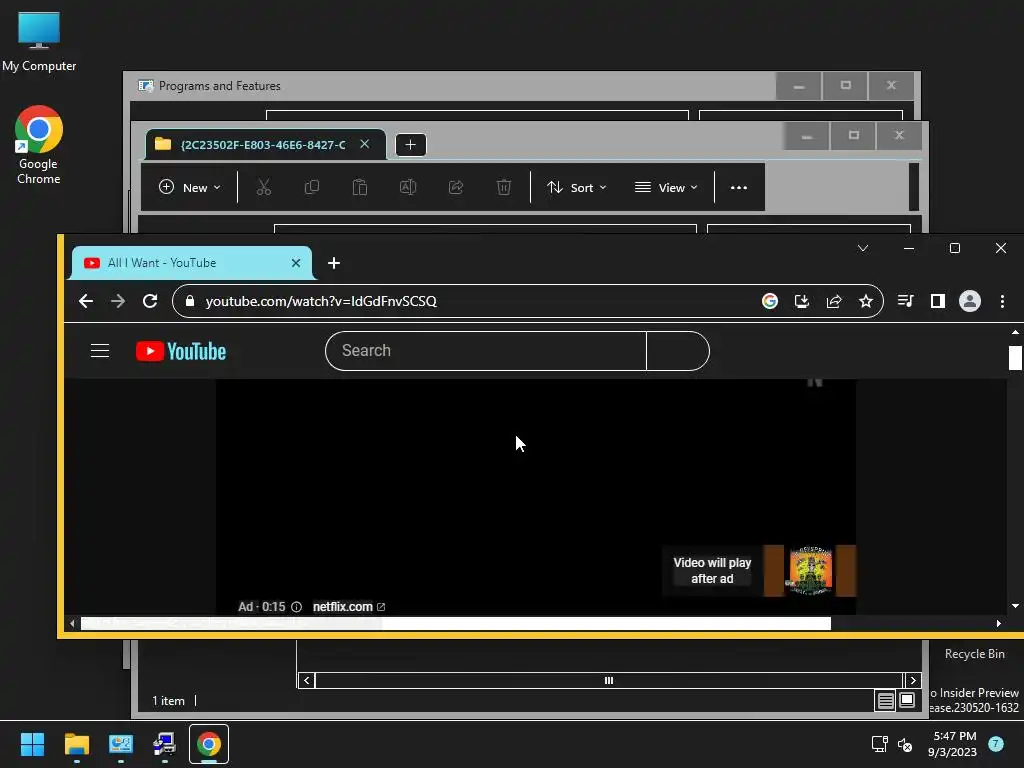This screenshot has height=768, width=1024.
Task: Click the YouTube logo
Action: pos(181,351)
